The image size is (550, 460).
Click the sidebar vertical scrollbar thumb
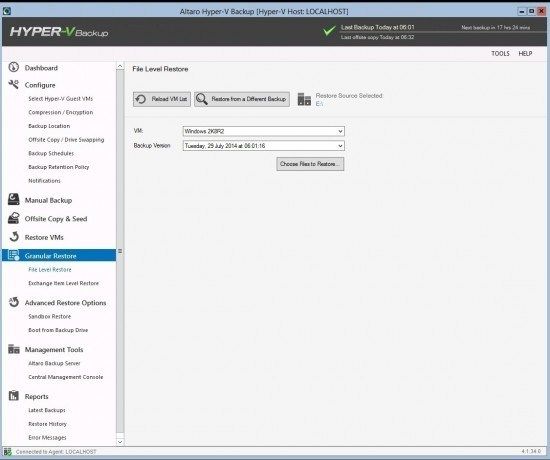point(120,251)
